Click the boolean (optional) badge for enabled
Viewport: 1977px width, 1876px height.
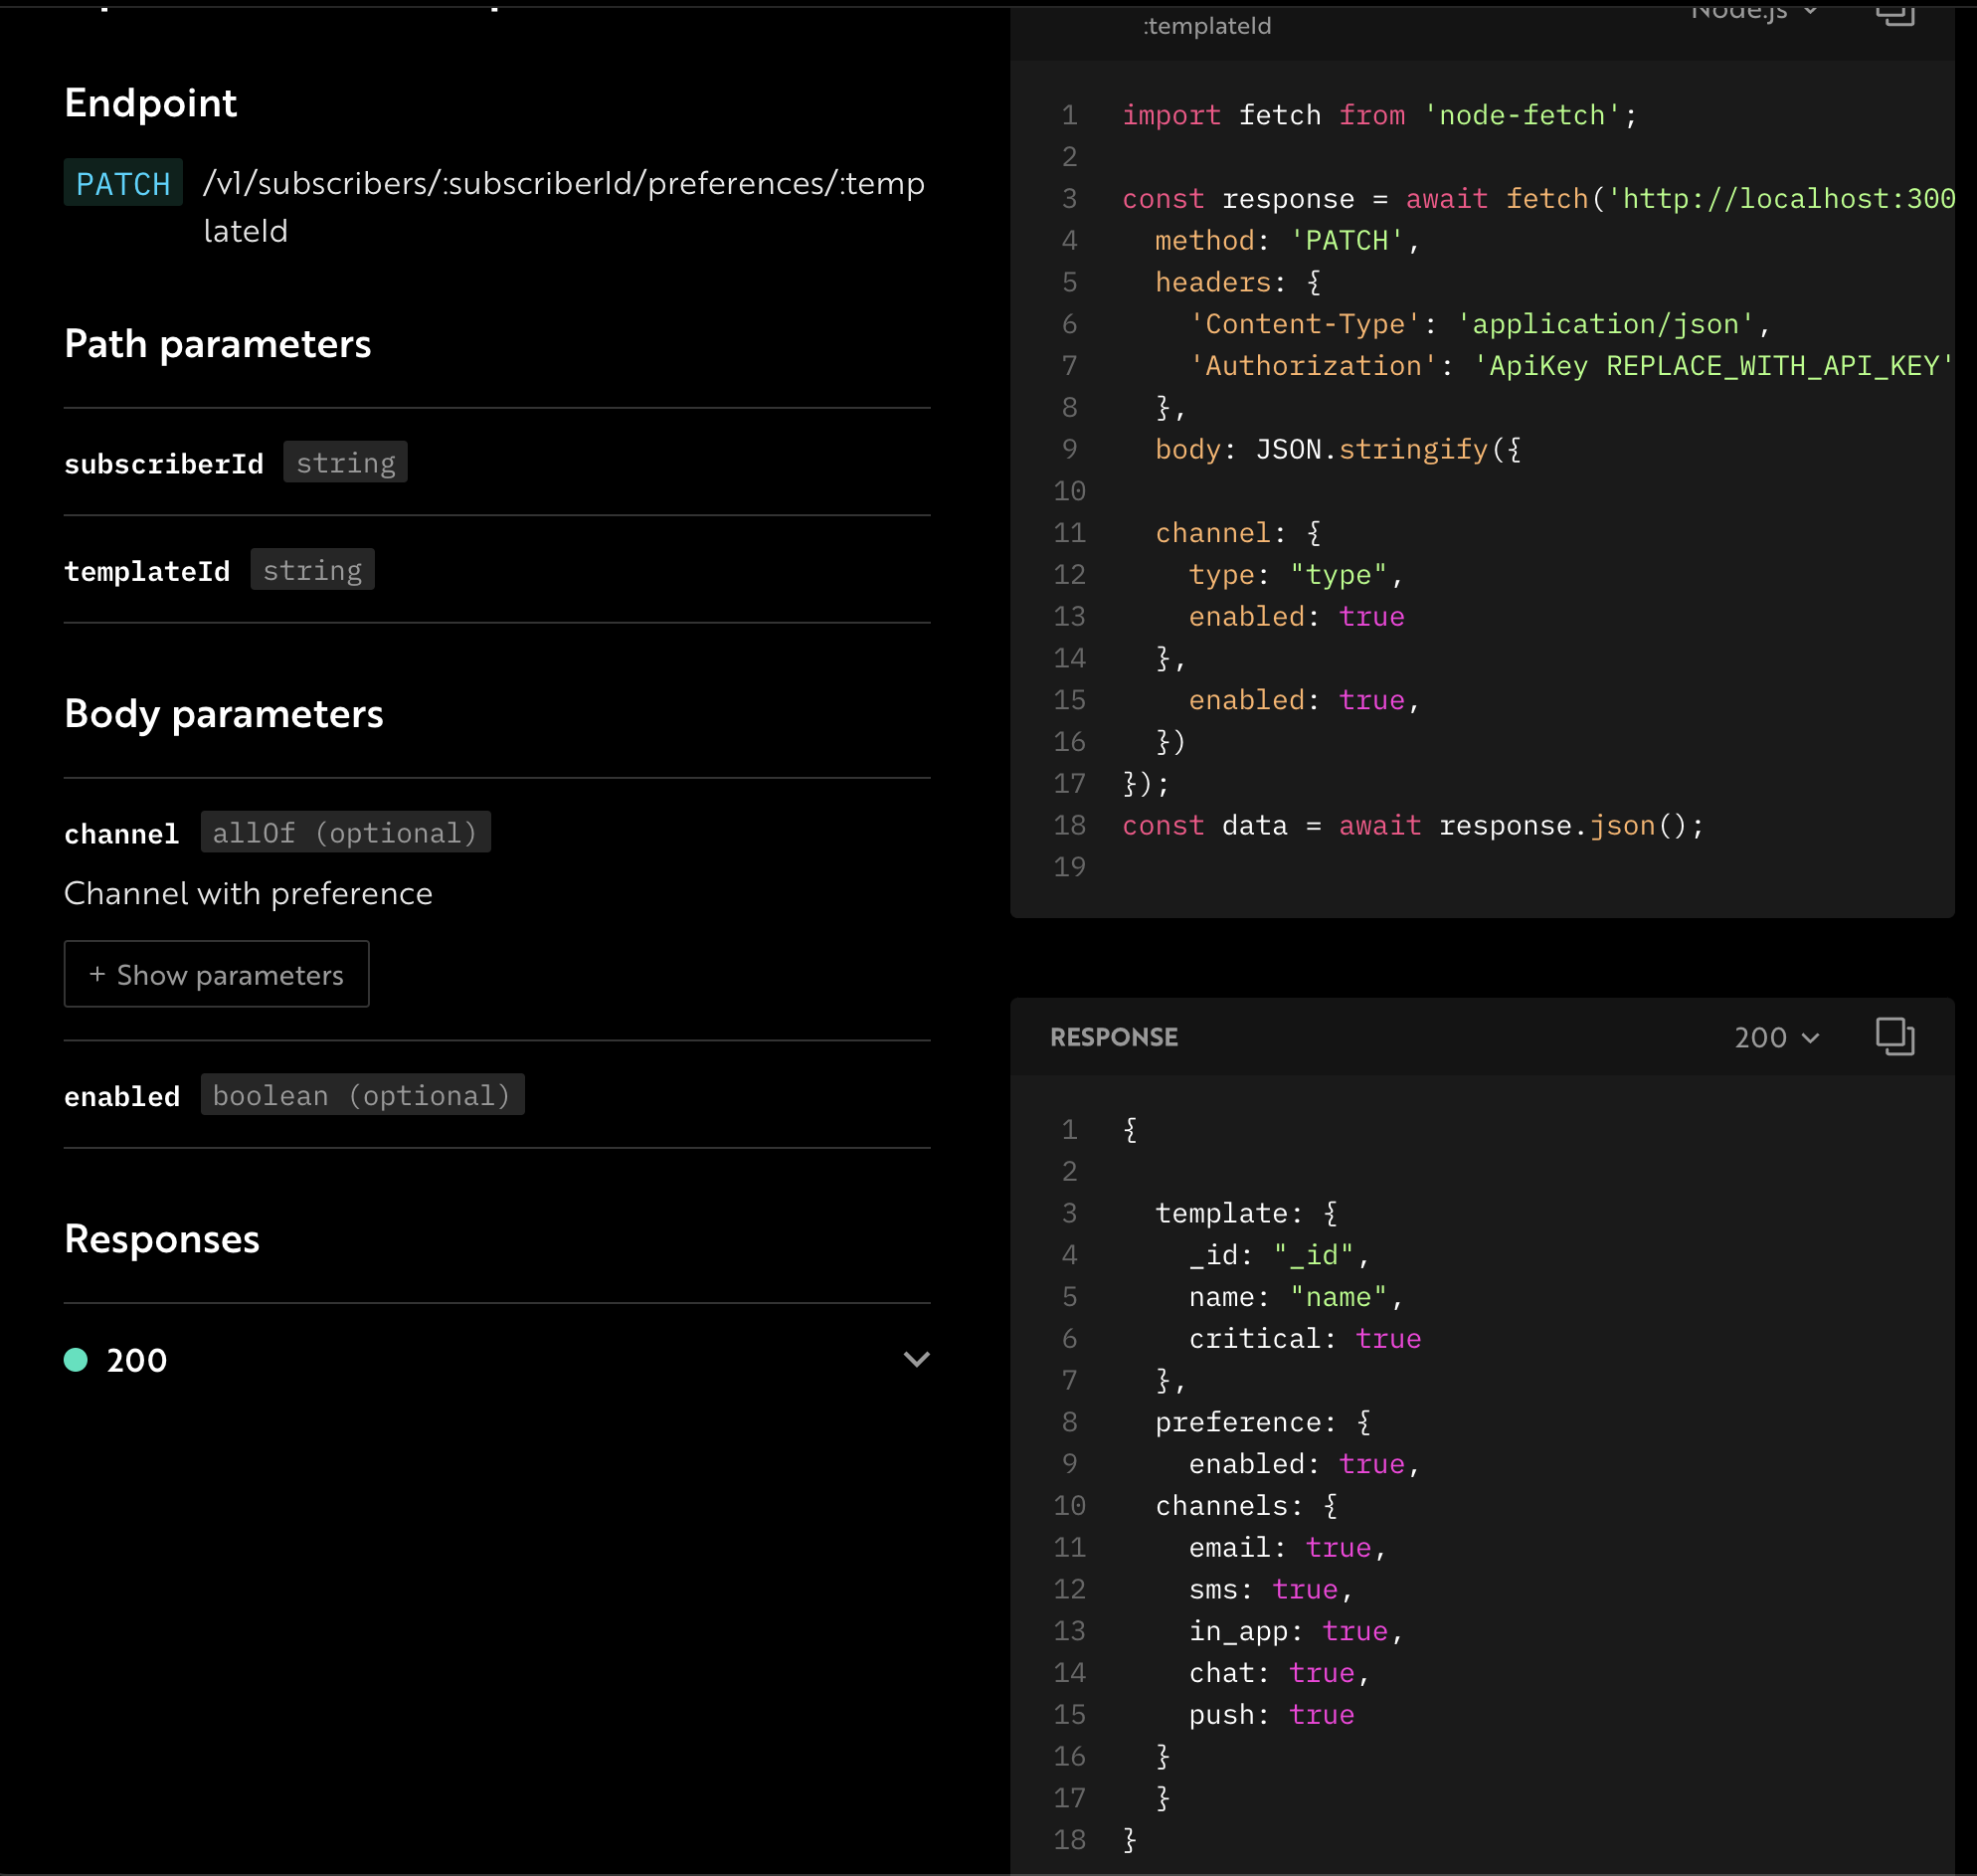[x=362, y=1095]
